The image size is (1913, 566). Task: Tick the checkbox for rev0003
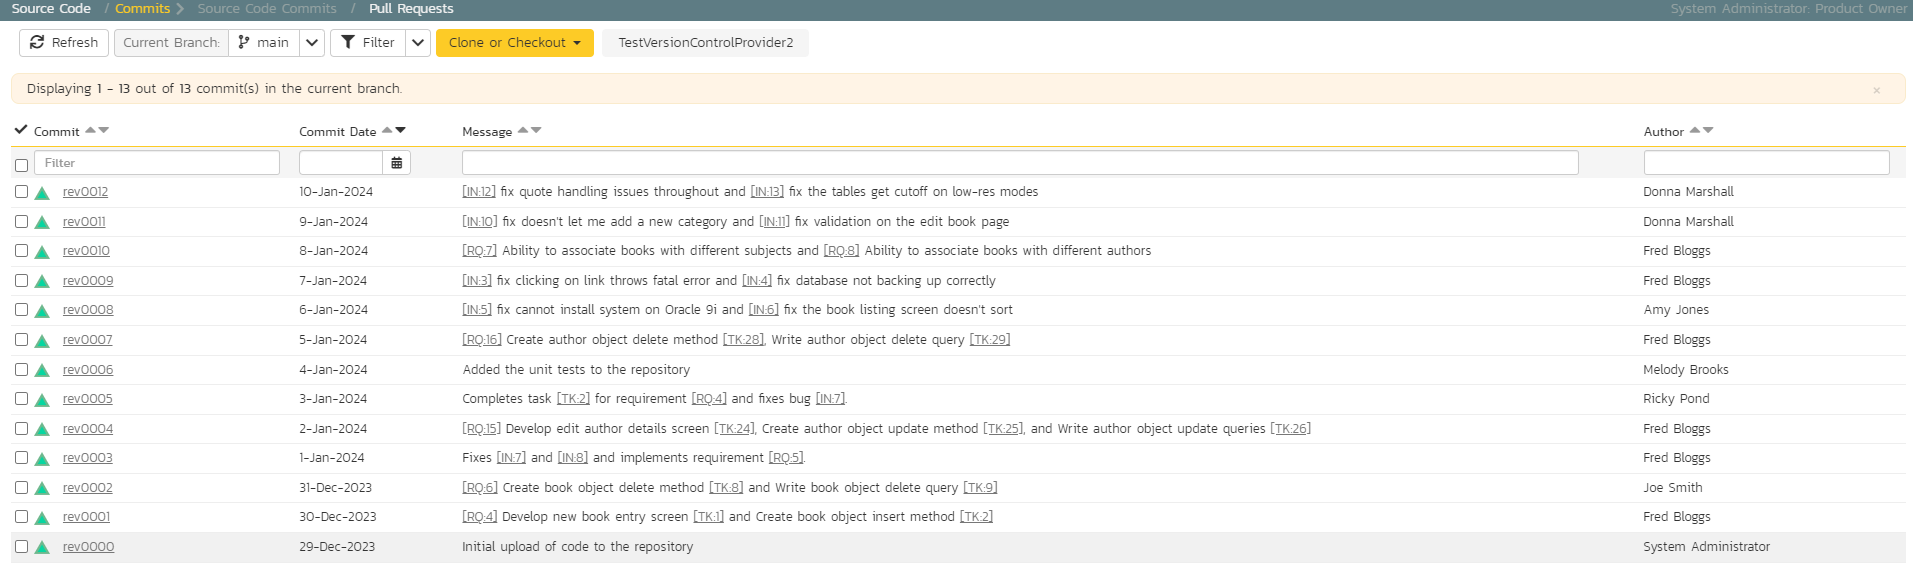click(x=21, y=458)
